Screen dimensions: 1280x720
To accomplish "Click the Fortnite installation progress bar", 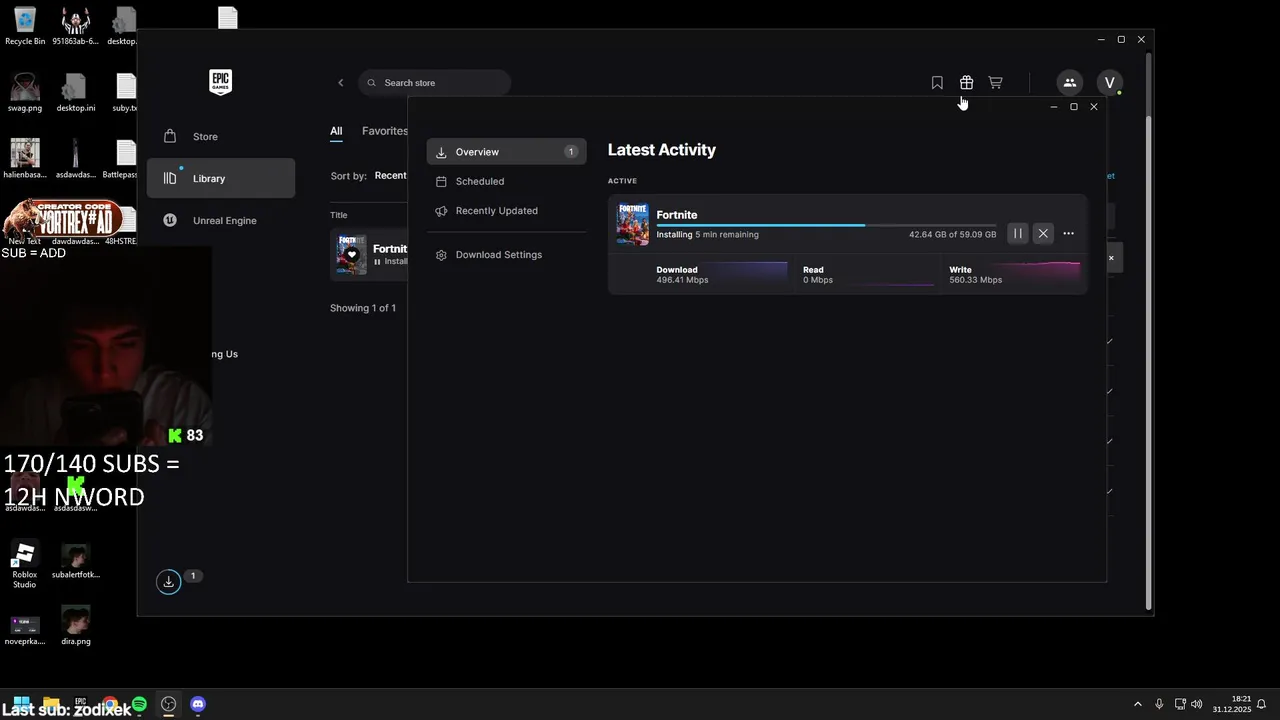I will (826, 225).
